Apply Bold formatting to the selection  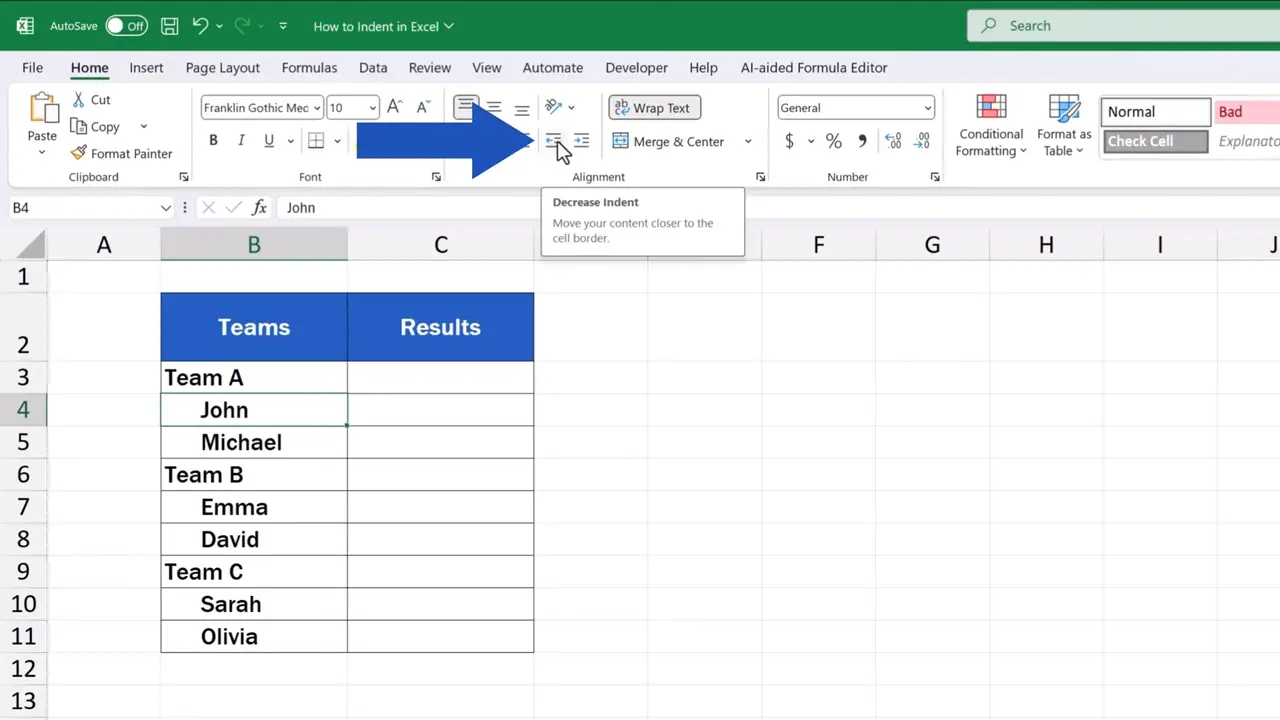tap(213, 140)
